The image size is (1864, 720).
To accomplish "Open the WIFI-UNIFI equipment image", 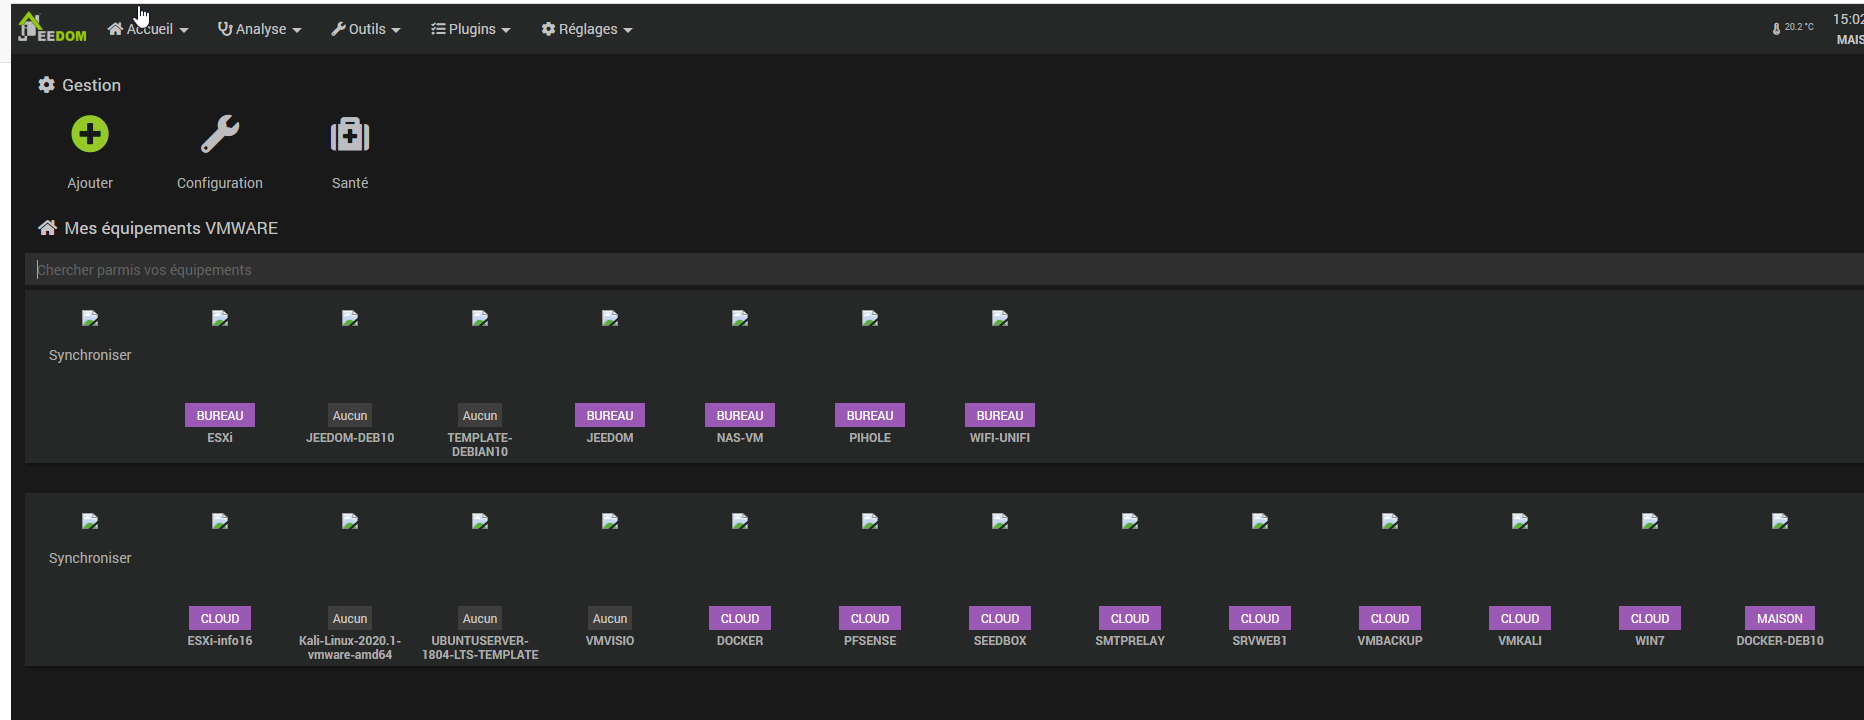I will 1000,319.
